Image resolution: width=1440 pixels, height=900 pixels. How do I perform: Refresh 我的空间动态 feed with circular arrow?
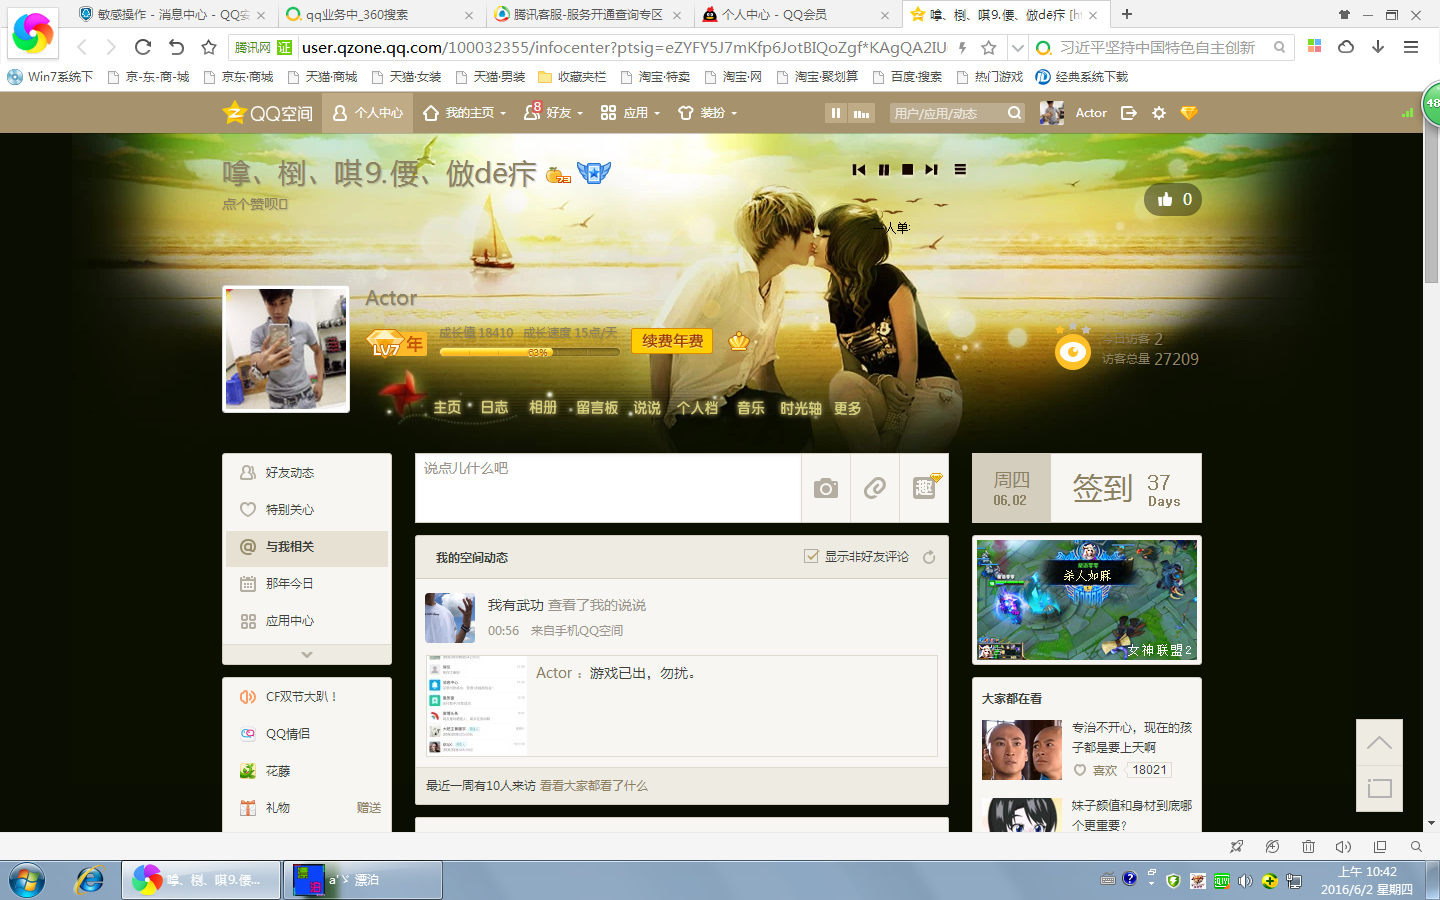point(929,557)
